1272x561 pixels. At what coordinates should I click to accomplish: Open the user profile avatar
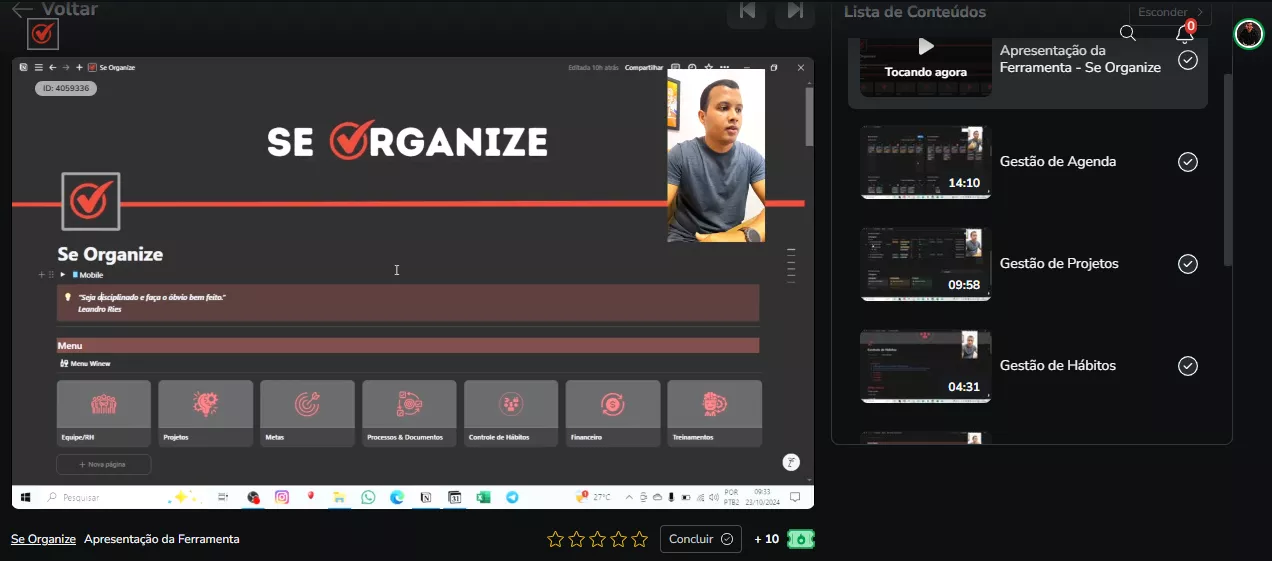click(x=1248, y=34)
